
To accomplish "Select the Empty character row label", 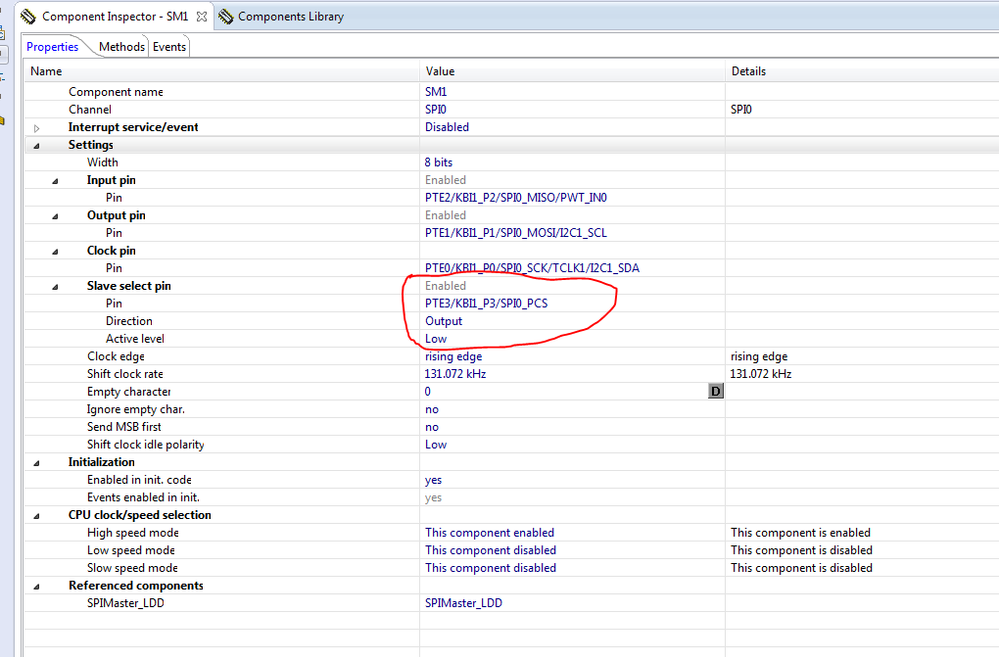I will click(129, 392).
